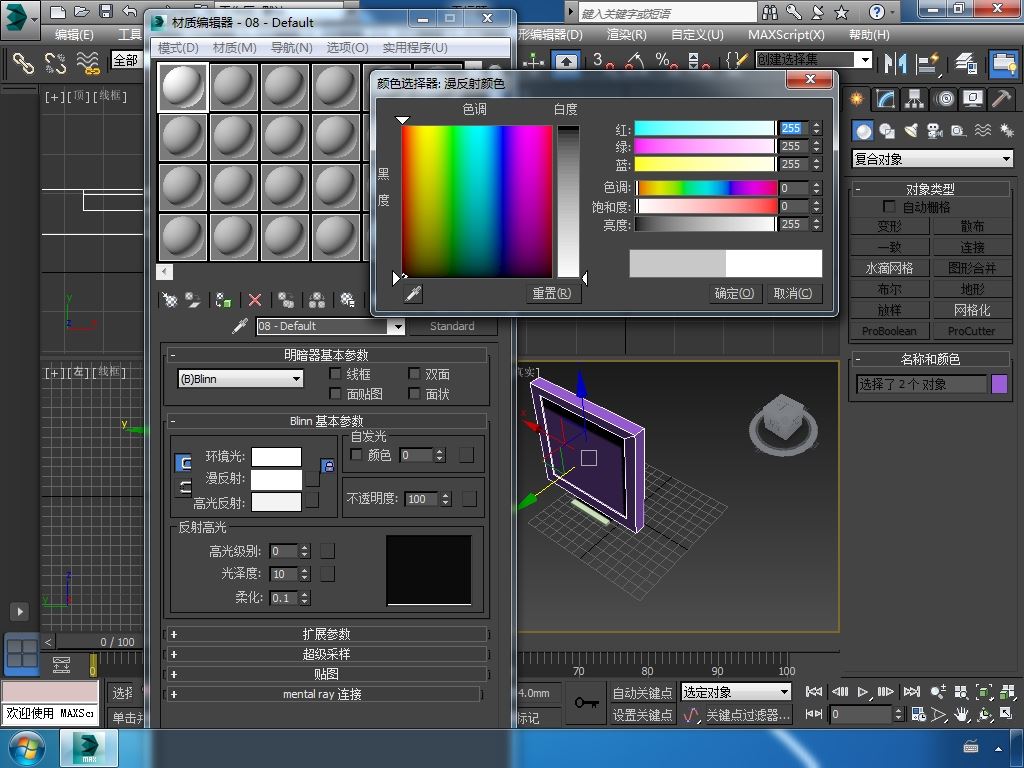Enable the 双面 (2-Sided) checkbox
Screen dimensions: 1024x768
pyautogui.click(x=414, y=374)
